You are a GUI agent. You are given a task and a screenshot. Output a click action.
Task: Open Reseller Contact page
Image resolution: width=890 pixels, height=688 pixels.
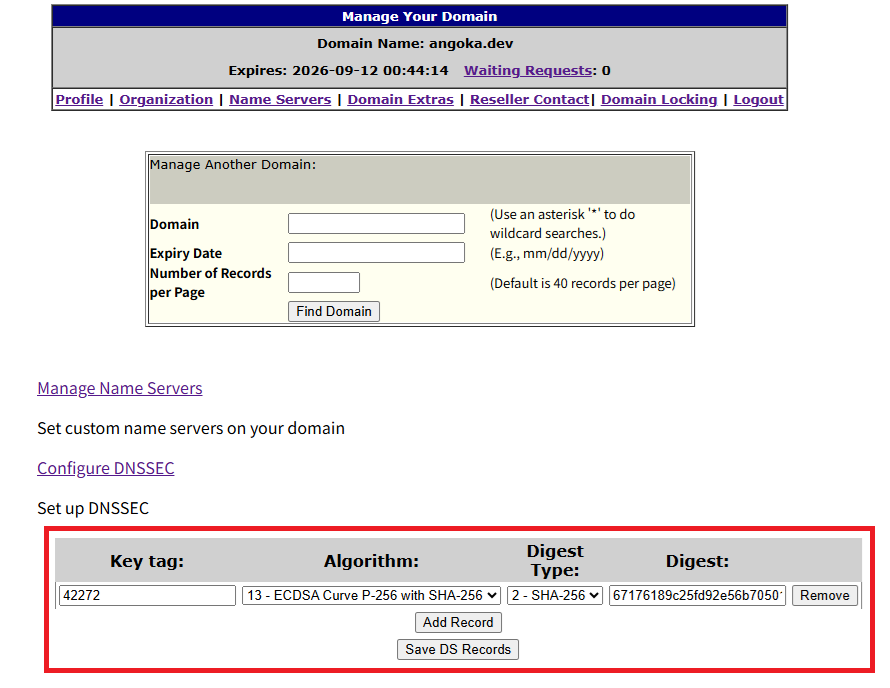[529, 99]
